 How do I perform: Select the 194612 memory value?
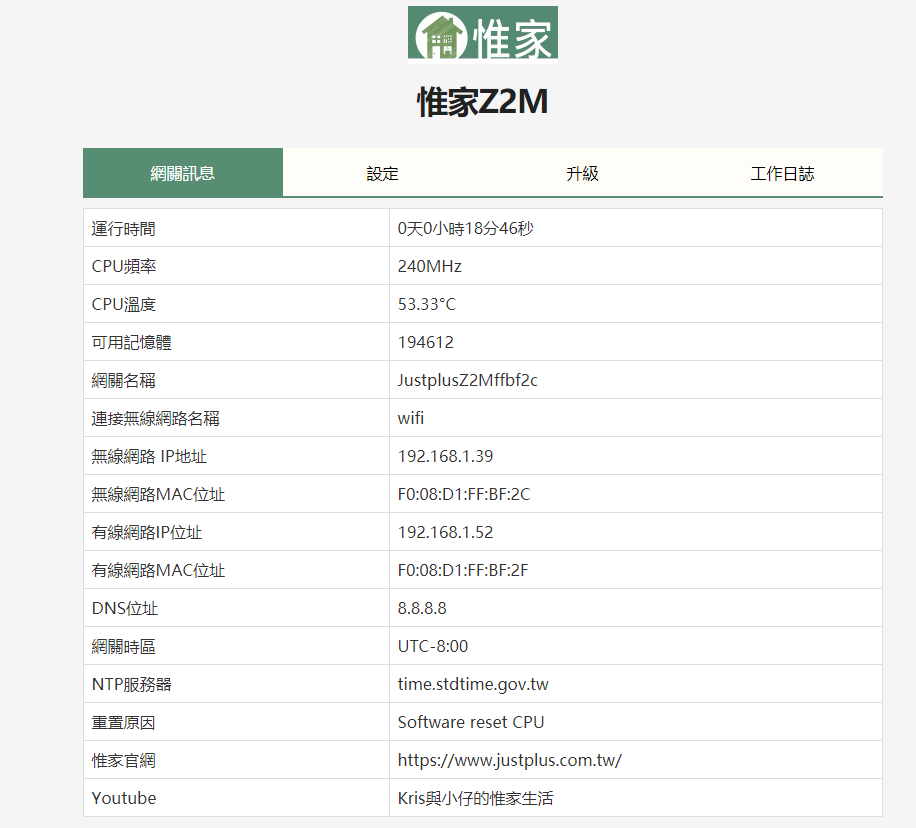425,342
